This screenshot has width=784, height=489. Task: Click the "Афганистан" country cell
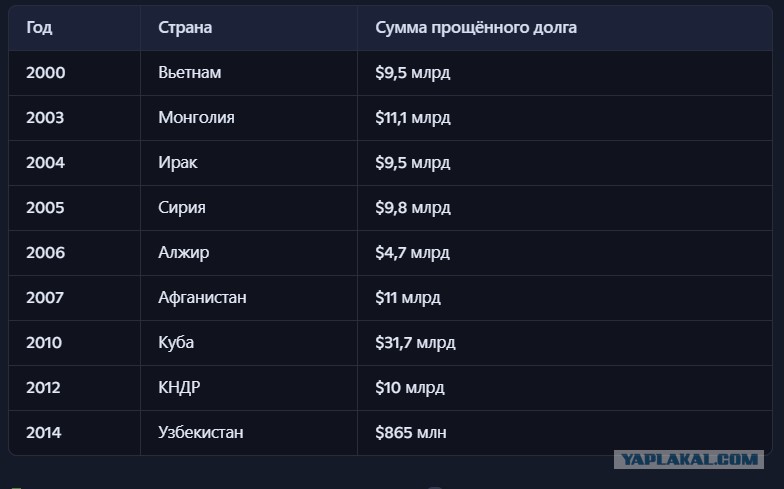point(202,298)
